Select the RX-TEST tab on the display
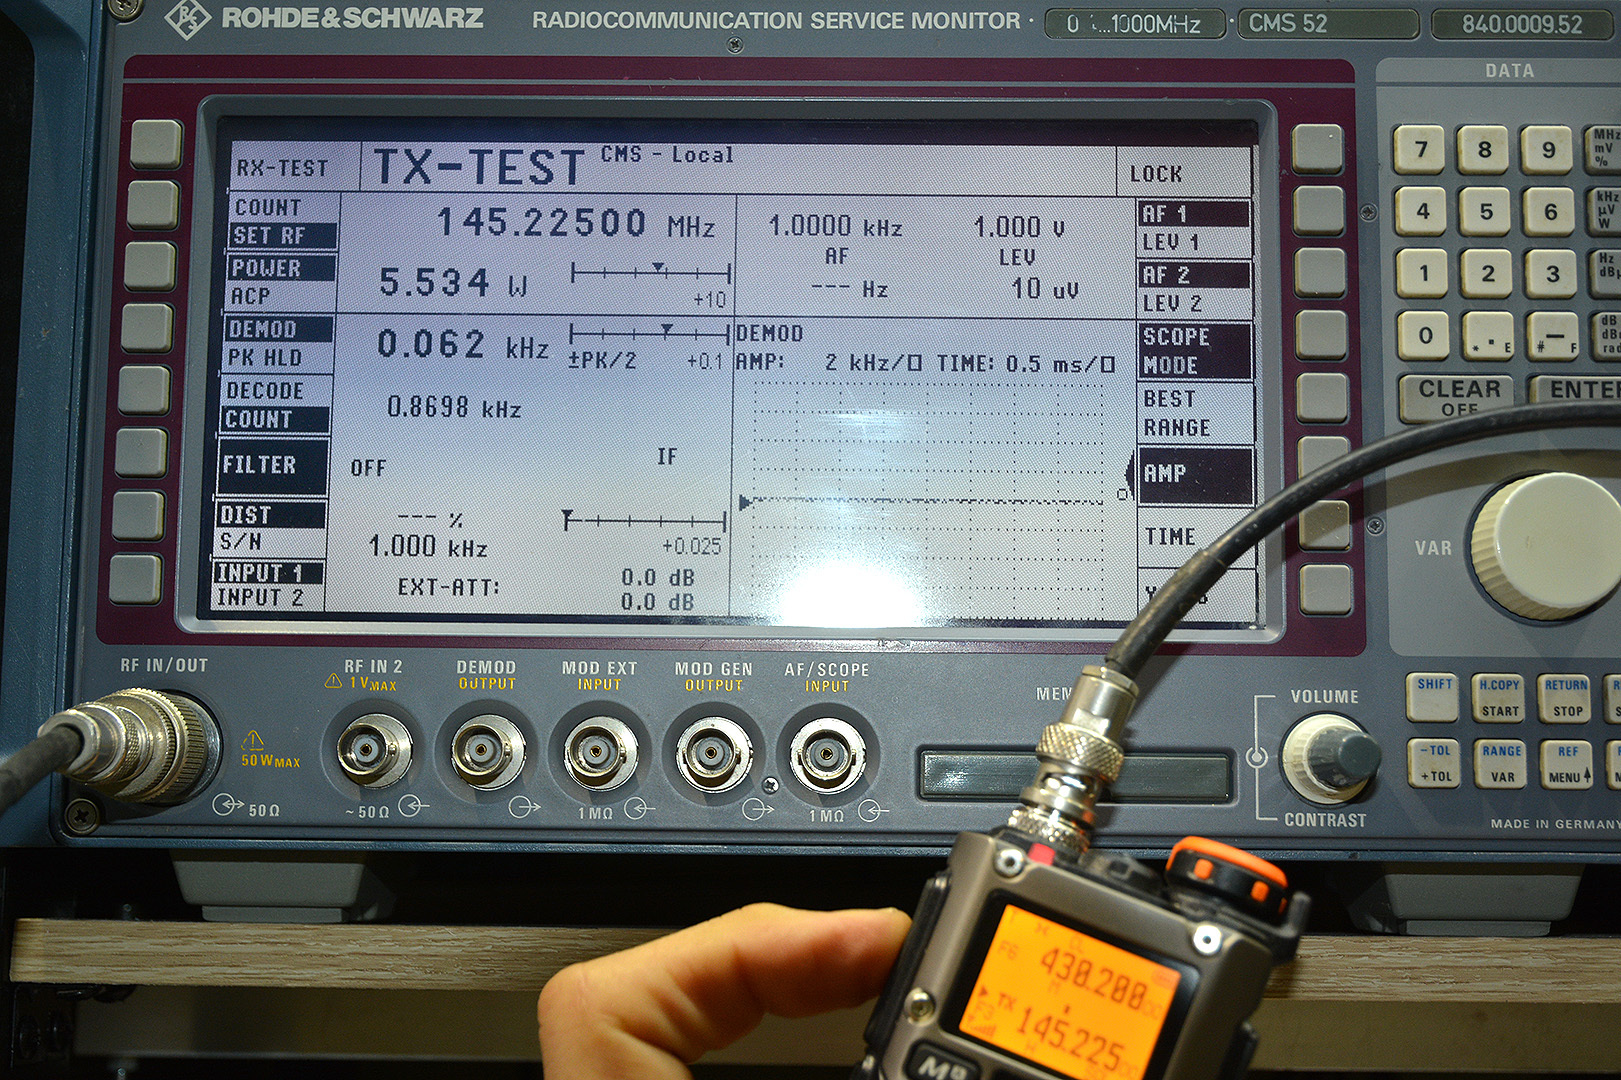This screenshot has height=1080, width=1621. (282, 168)
